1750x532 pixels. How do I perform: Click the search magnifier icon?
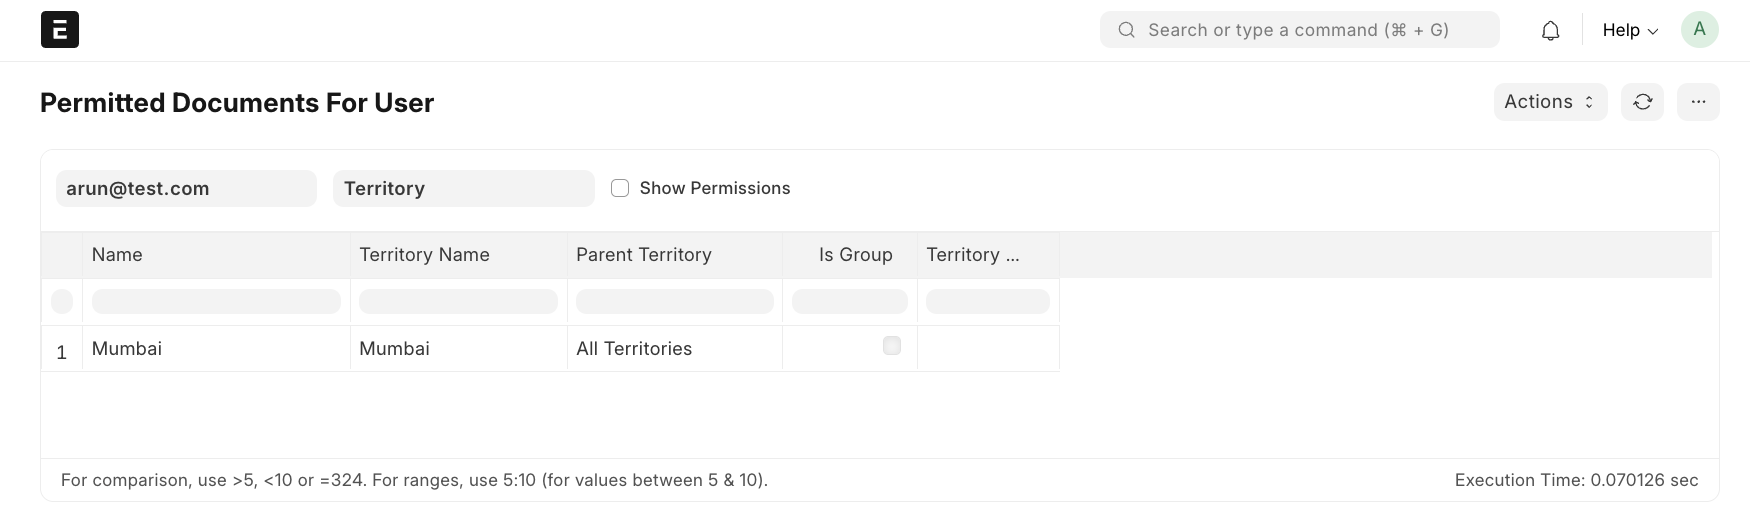pyautogui.click(x=1126, y=30)
